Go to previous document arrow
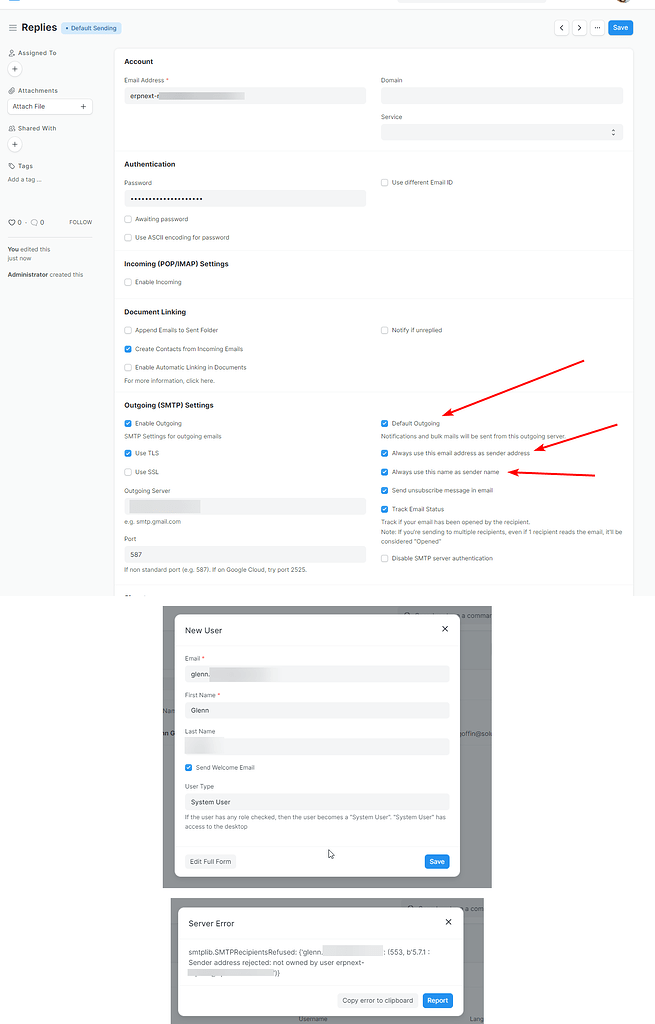The width and height of the screenshot is (655, 1024). click(x=562, y=28)
